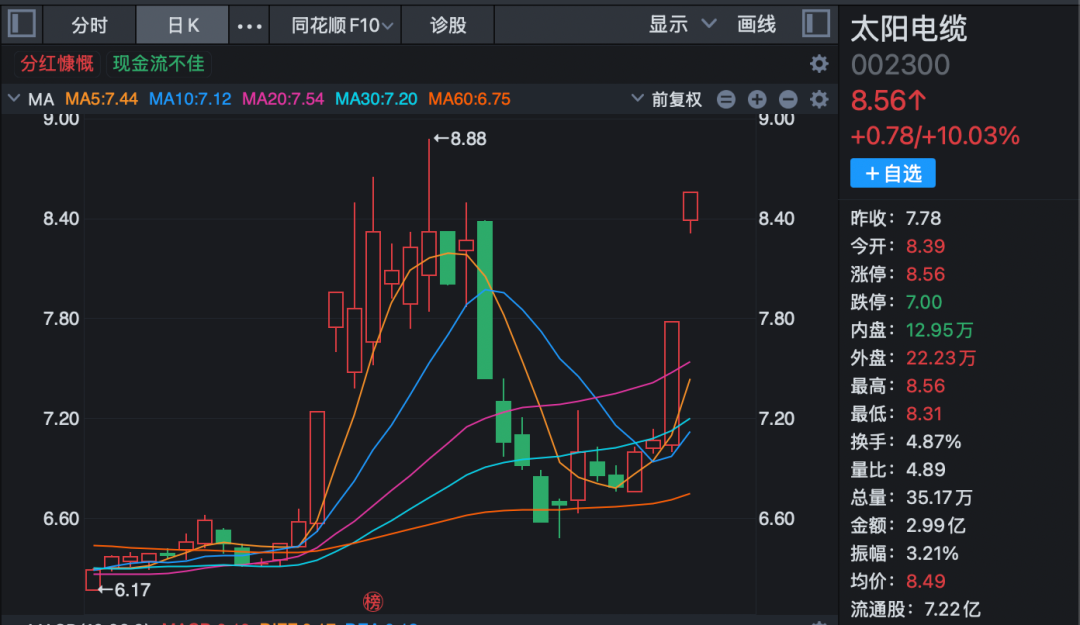Viewport: 1080px width, 625px height.
Task: Click the 现金流不佳 tag
Action: (158, 64)
